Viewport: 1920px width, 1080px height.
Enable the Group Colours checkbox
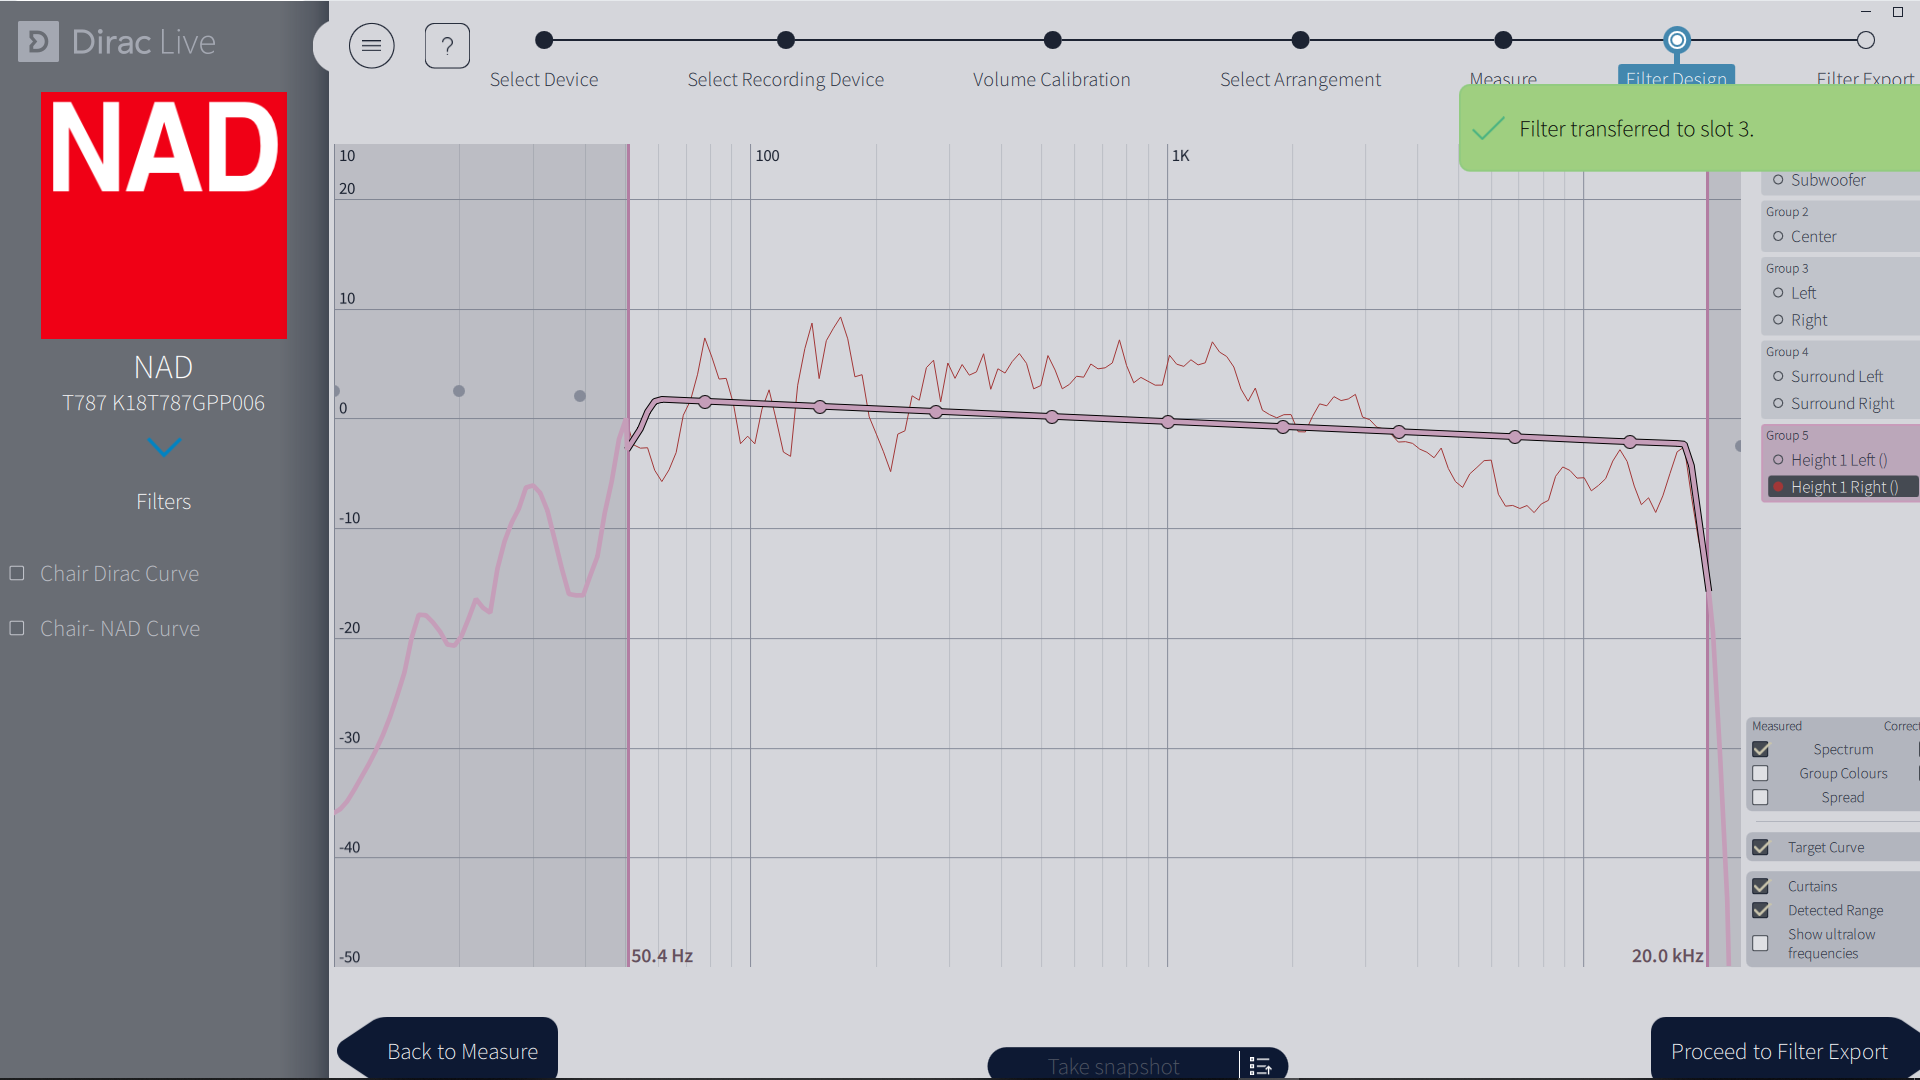tap(1759, 773)
